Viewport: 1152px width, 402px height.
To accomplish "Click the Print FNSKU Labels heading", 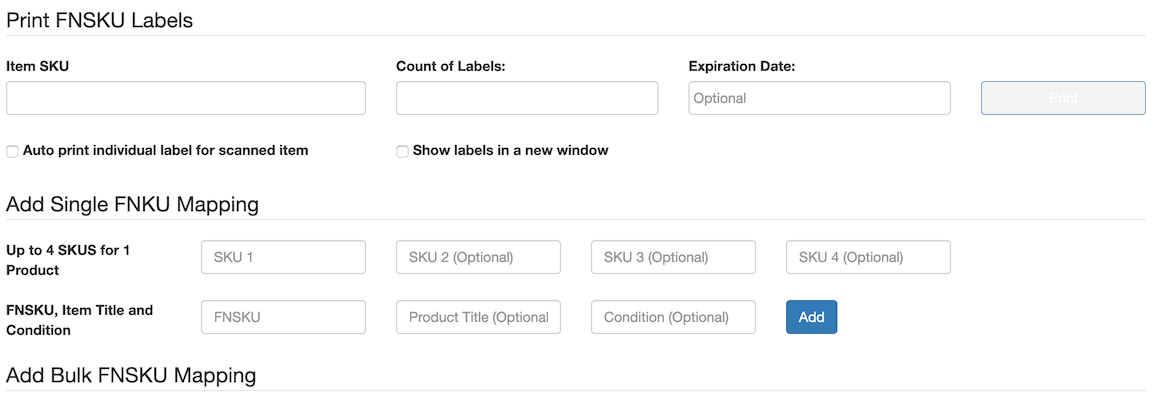I will [99, 21].
